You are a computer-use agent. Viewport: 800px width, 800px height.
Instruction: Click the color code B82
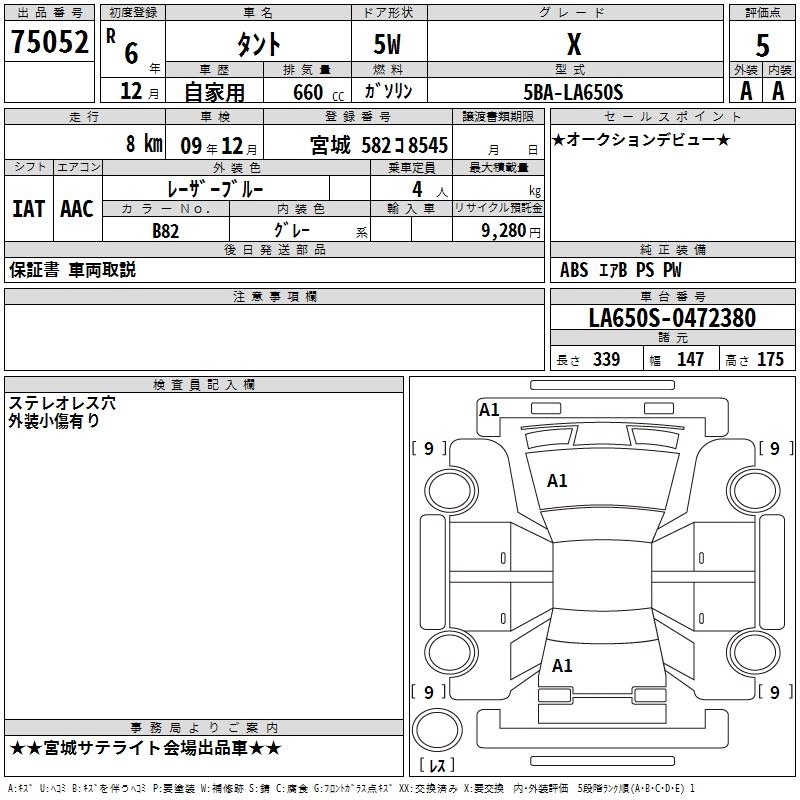[164, 230]
